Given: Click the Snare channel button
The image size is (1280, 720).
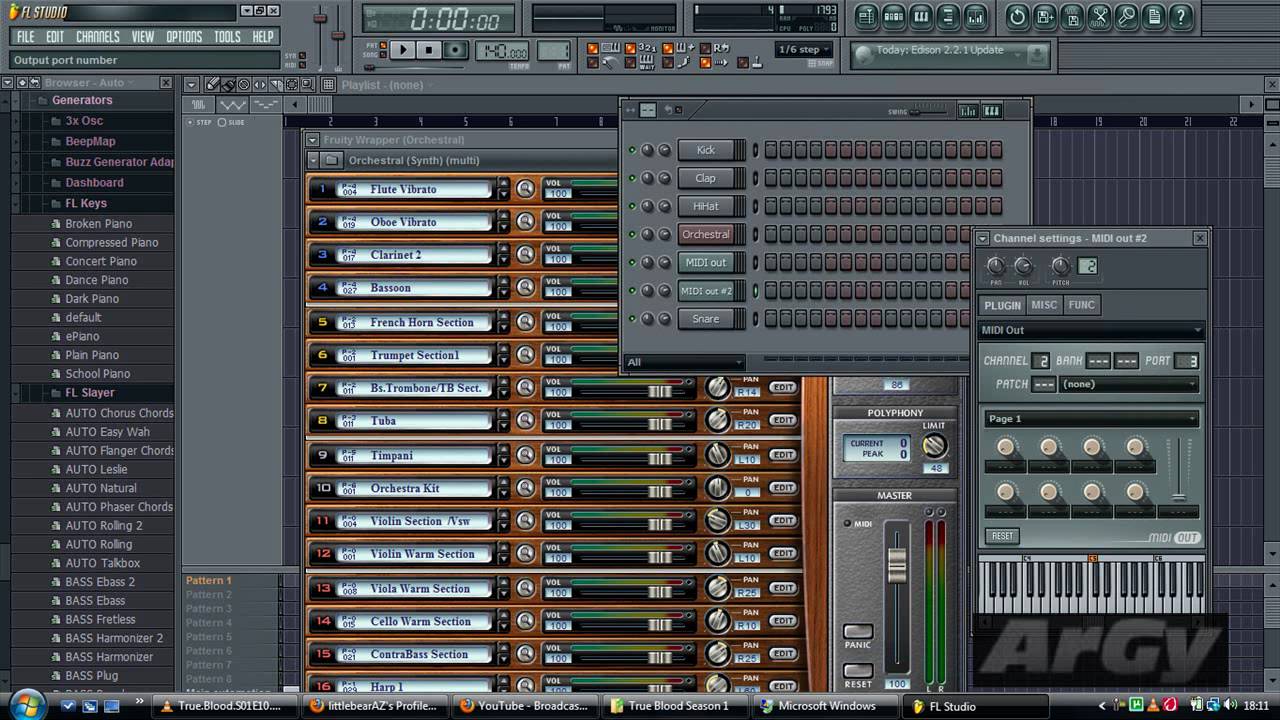Looking at the screenshot, I should [706, 319].
